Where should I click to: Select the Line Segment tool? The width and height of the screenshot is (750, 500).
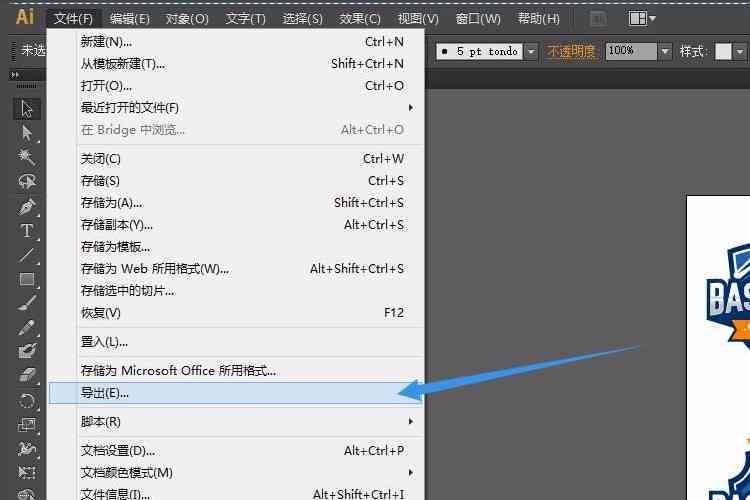coord(27,255)
